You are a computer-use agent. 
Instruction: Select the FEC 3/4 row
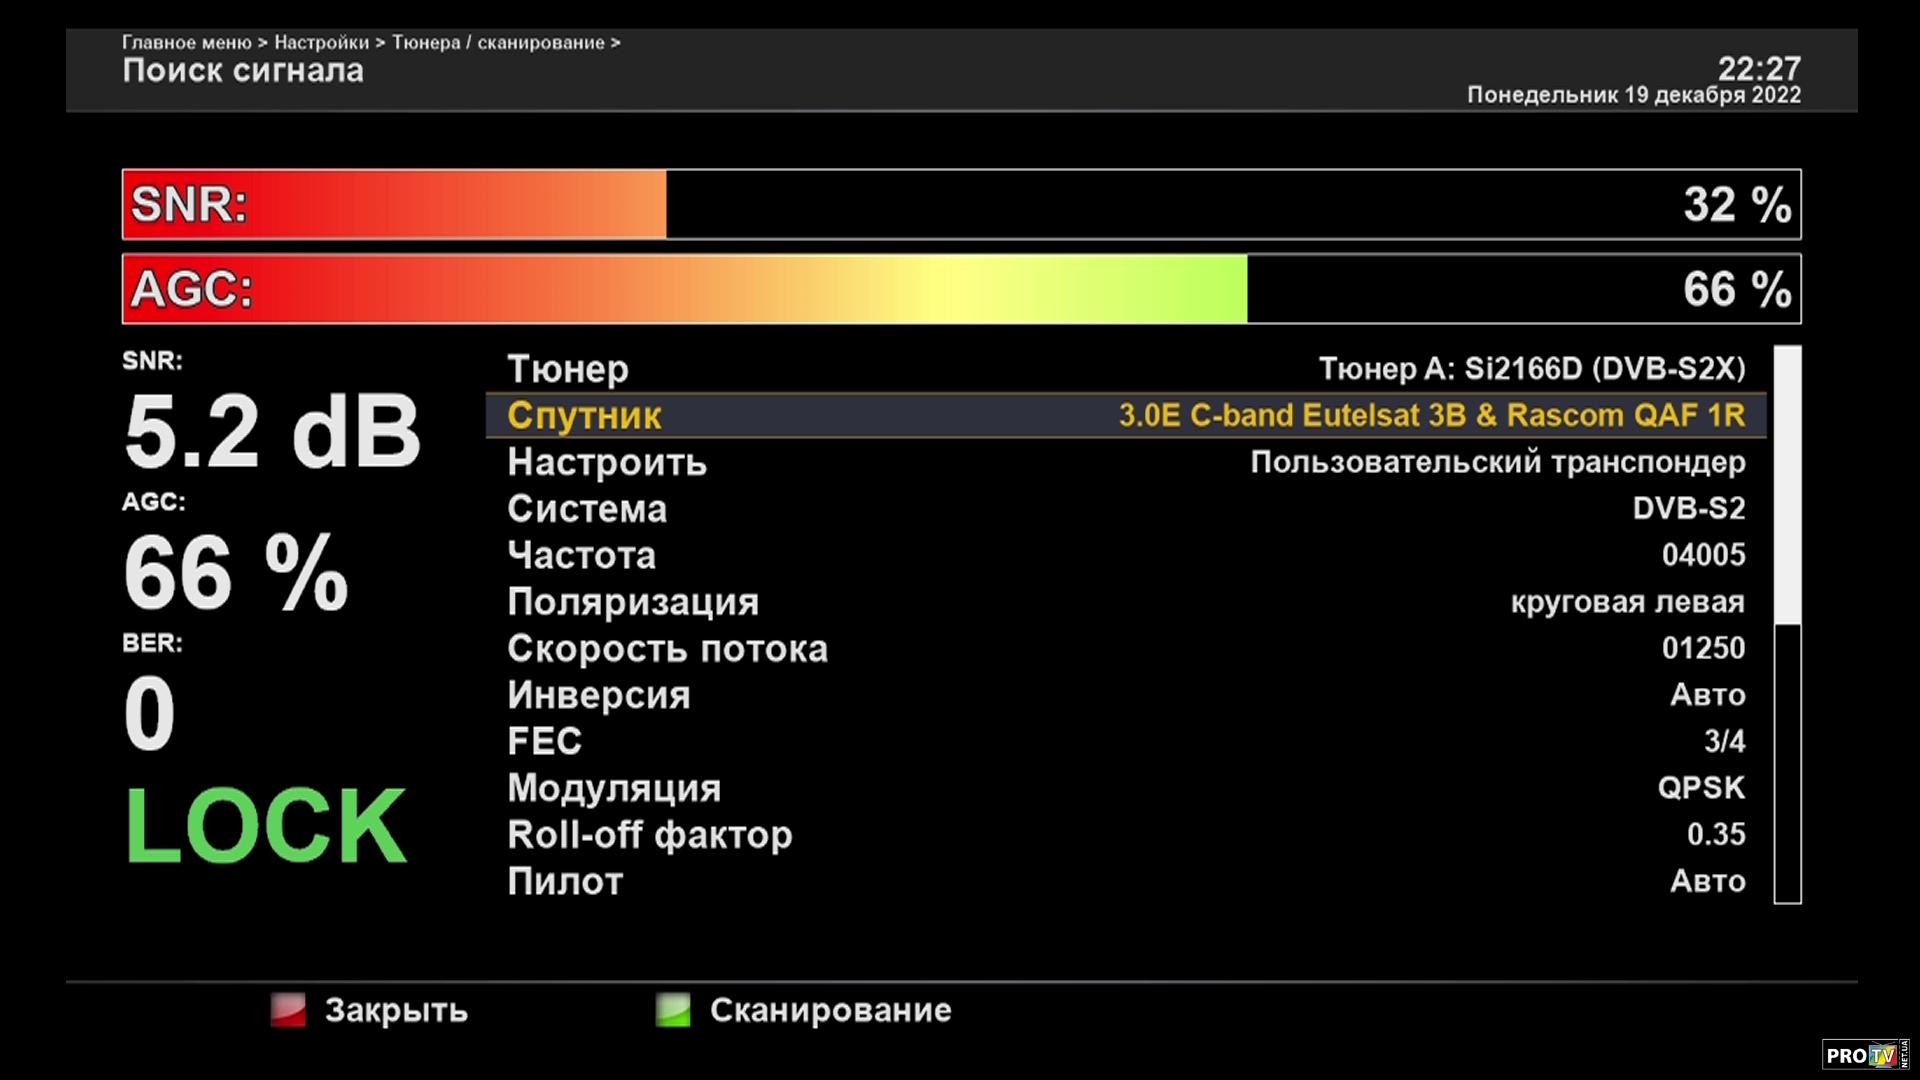(x=1125, y=741)
